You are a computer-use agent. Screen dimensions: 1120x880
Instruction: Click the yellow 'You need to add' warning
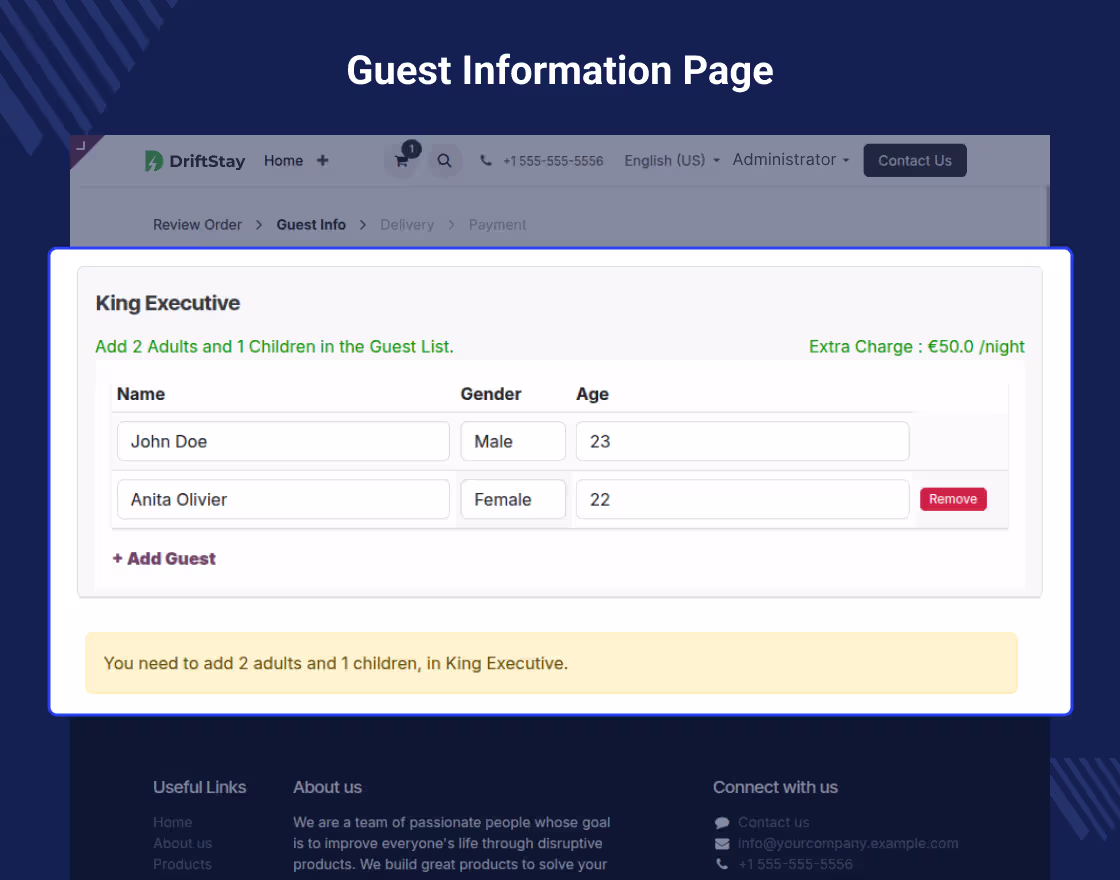(x=551, y=663)
